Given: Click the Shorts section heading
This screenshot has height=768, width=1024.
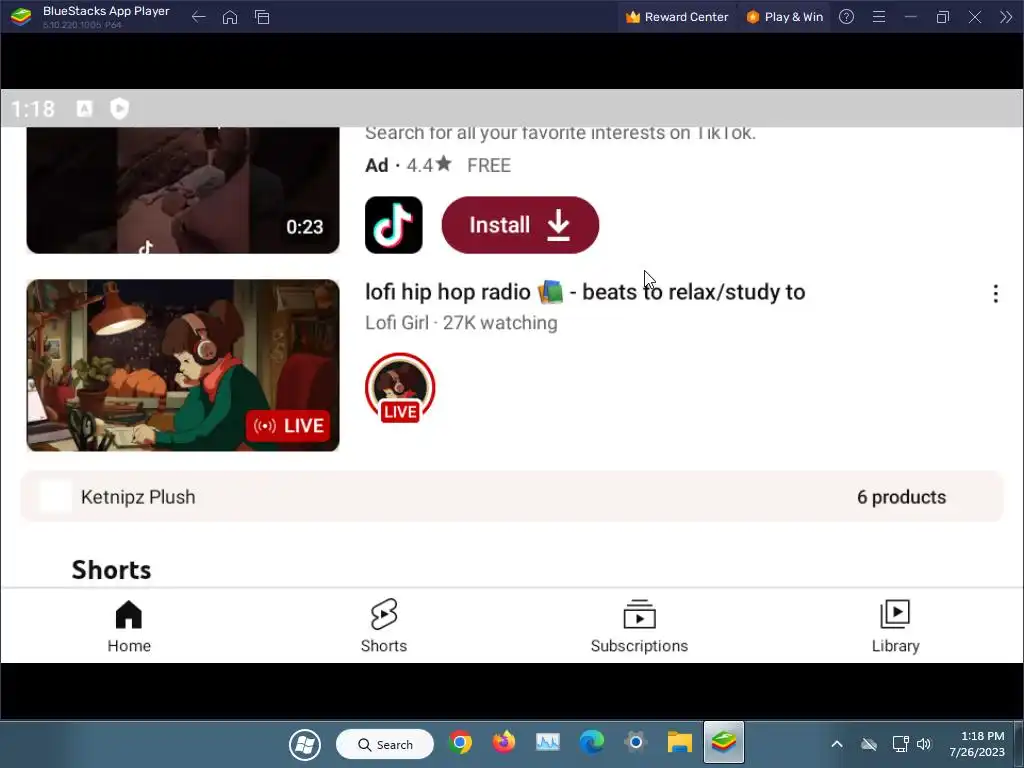Looking at the screenshot, I should (x=111, y=569).
